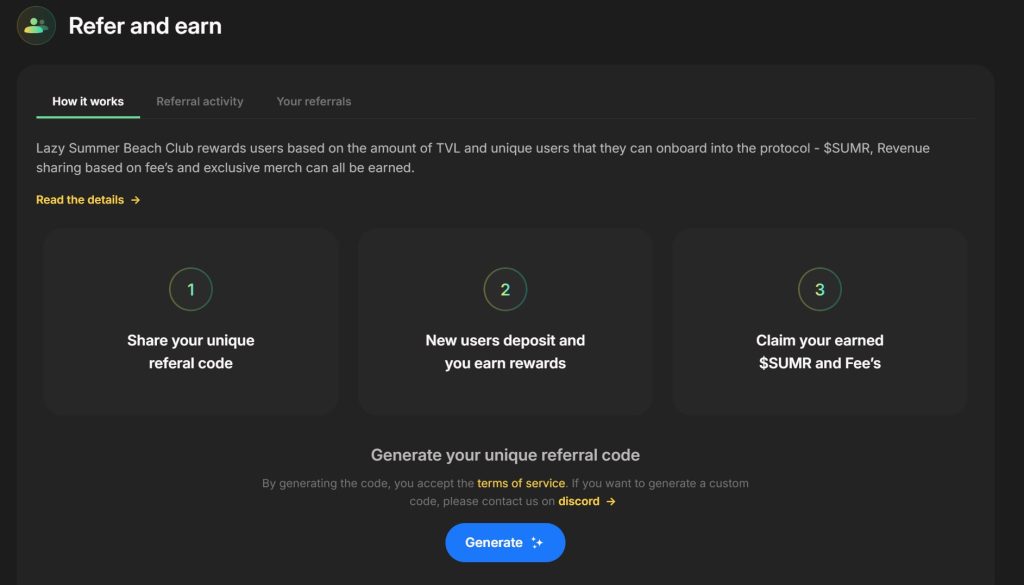Click the arrow beside Read the details

(x=136, y=200)
